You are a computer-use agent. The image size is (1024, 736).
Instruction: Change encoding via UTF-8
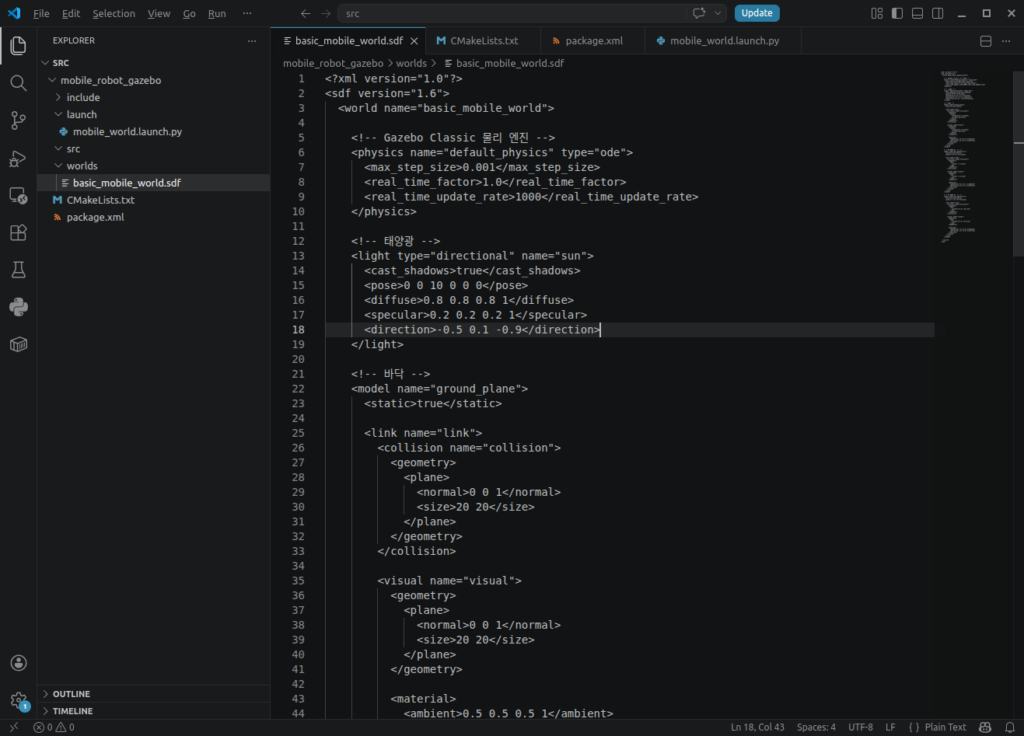tap(860, 727)
